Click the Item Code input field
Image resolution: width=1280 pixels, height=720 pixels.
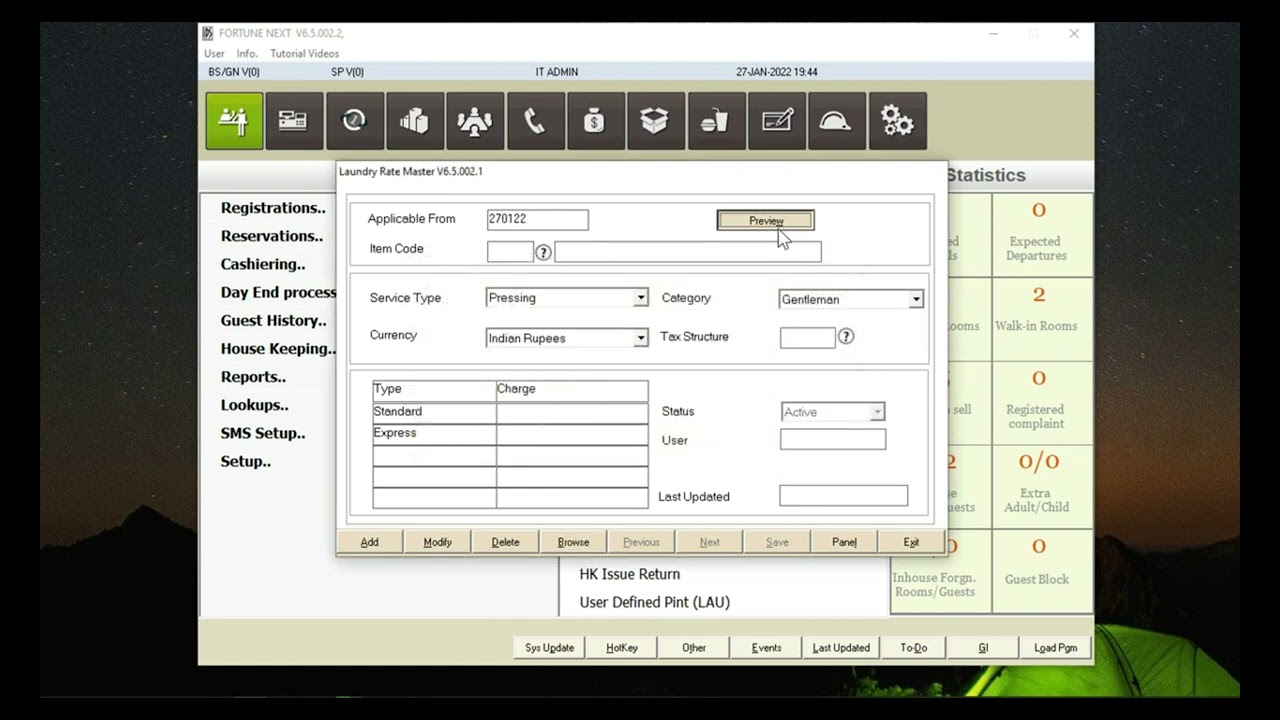(510, 252)
